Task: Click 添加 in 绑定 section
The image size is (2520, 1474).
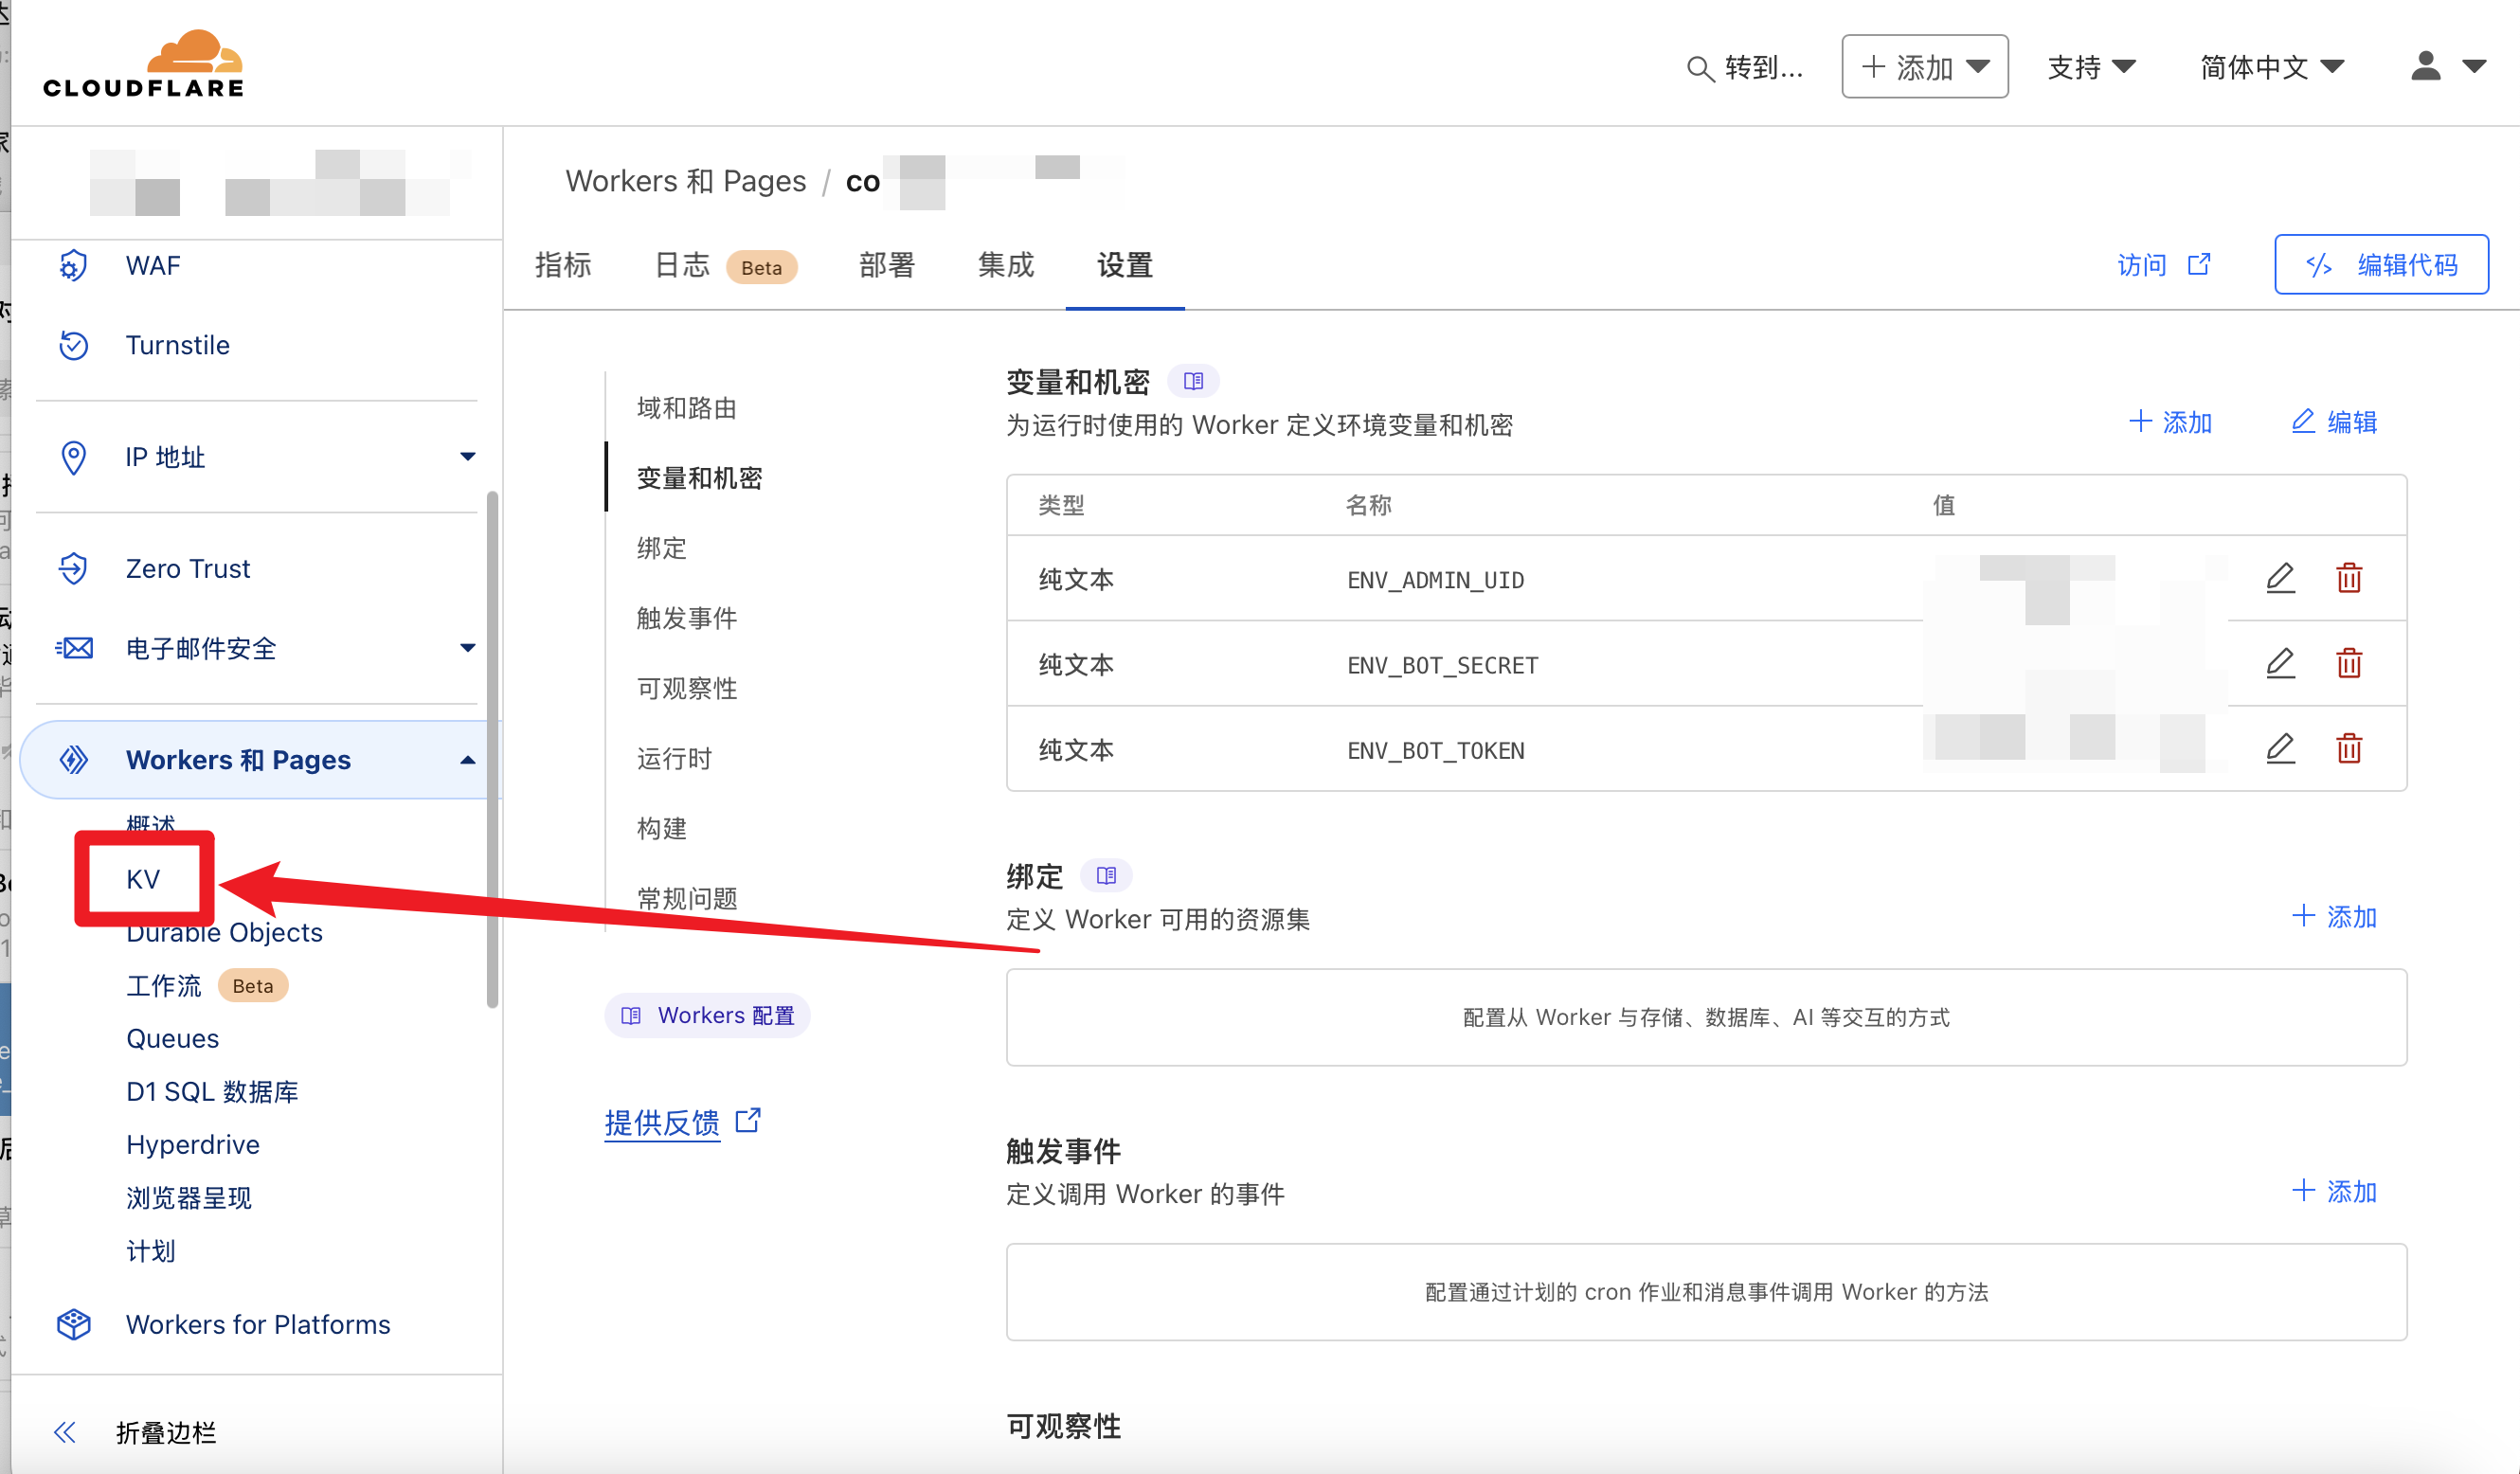Action: point(2334,916)
